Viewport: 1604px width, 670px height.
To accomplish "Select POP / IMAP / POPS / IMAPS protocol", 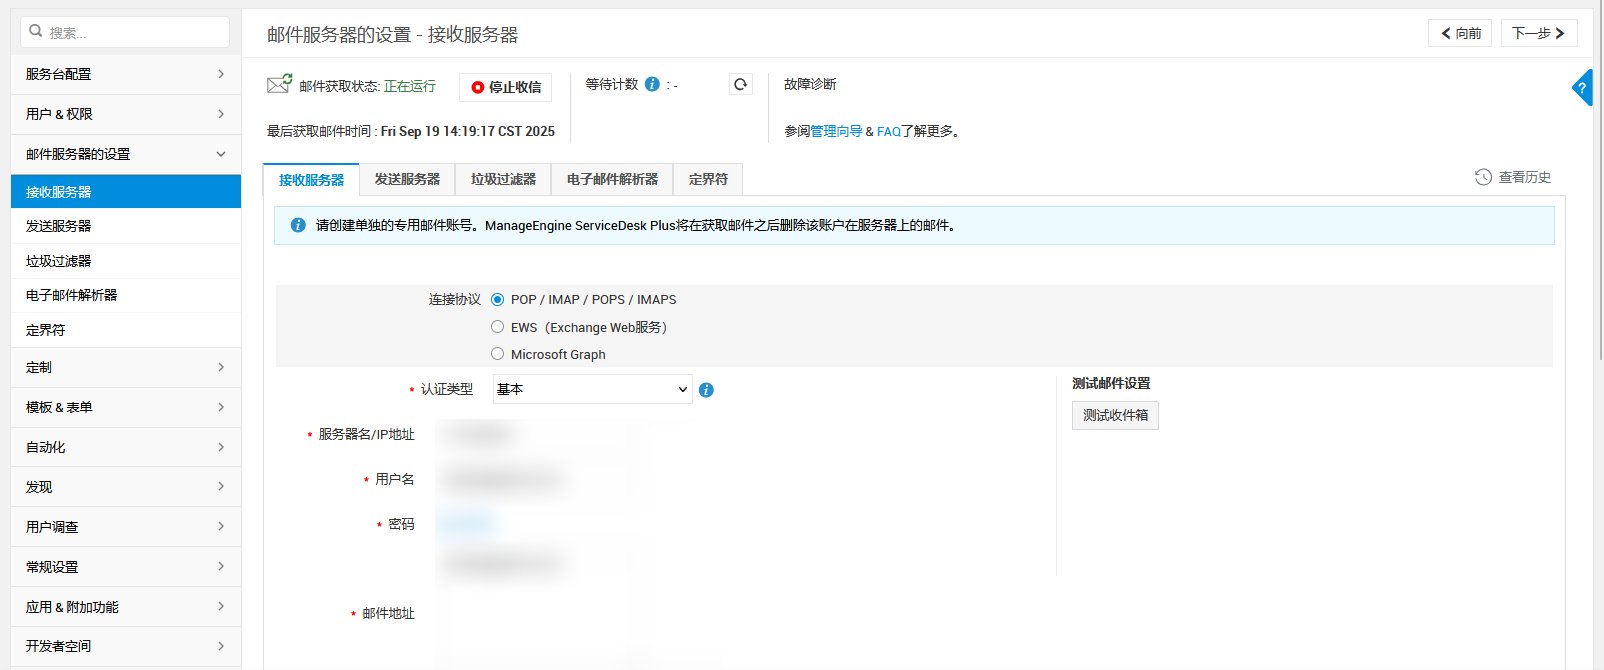I will (x=497, y=299).
